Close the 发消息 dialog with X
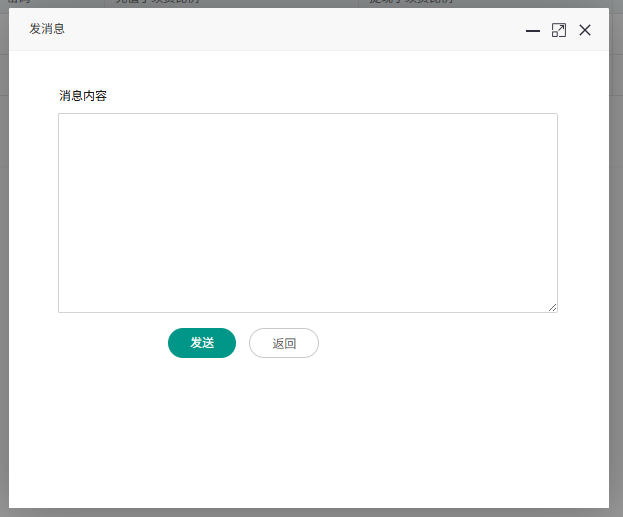Screen dimensions: 623x517 click(x=585, y=30)
